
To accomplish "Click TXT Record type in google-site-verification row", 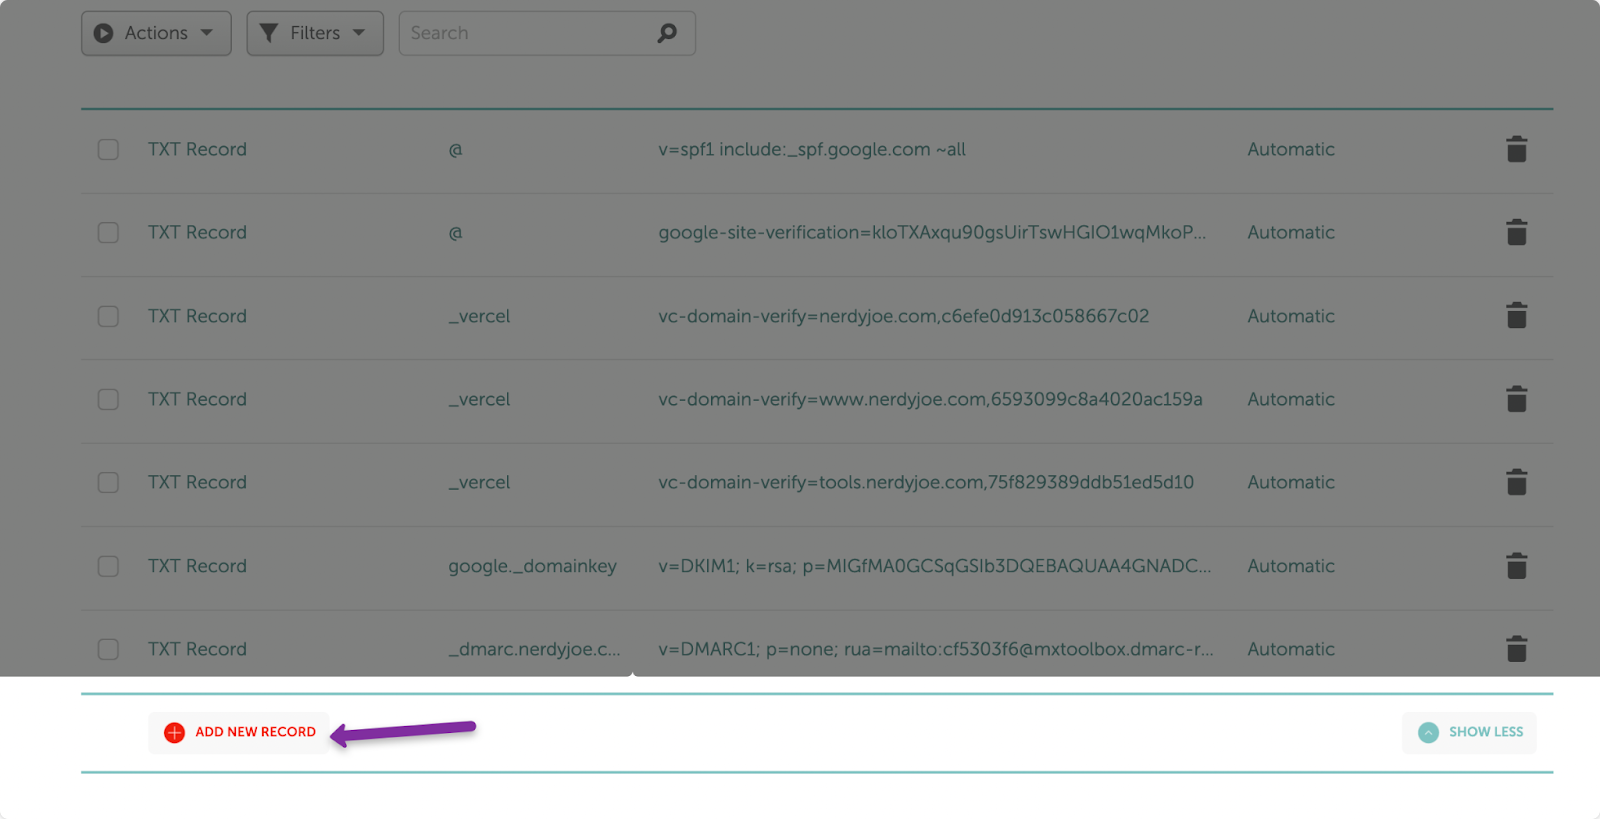I will click(197, 232).
